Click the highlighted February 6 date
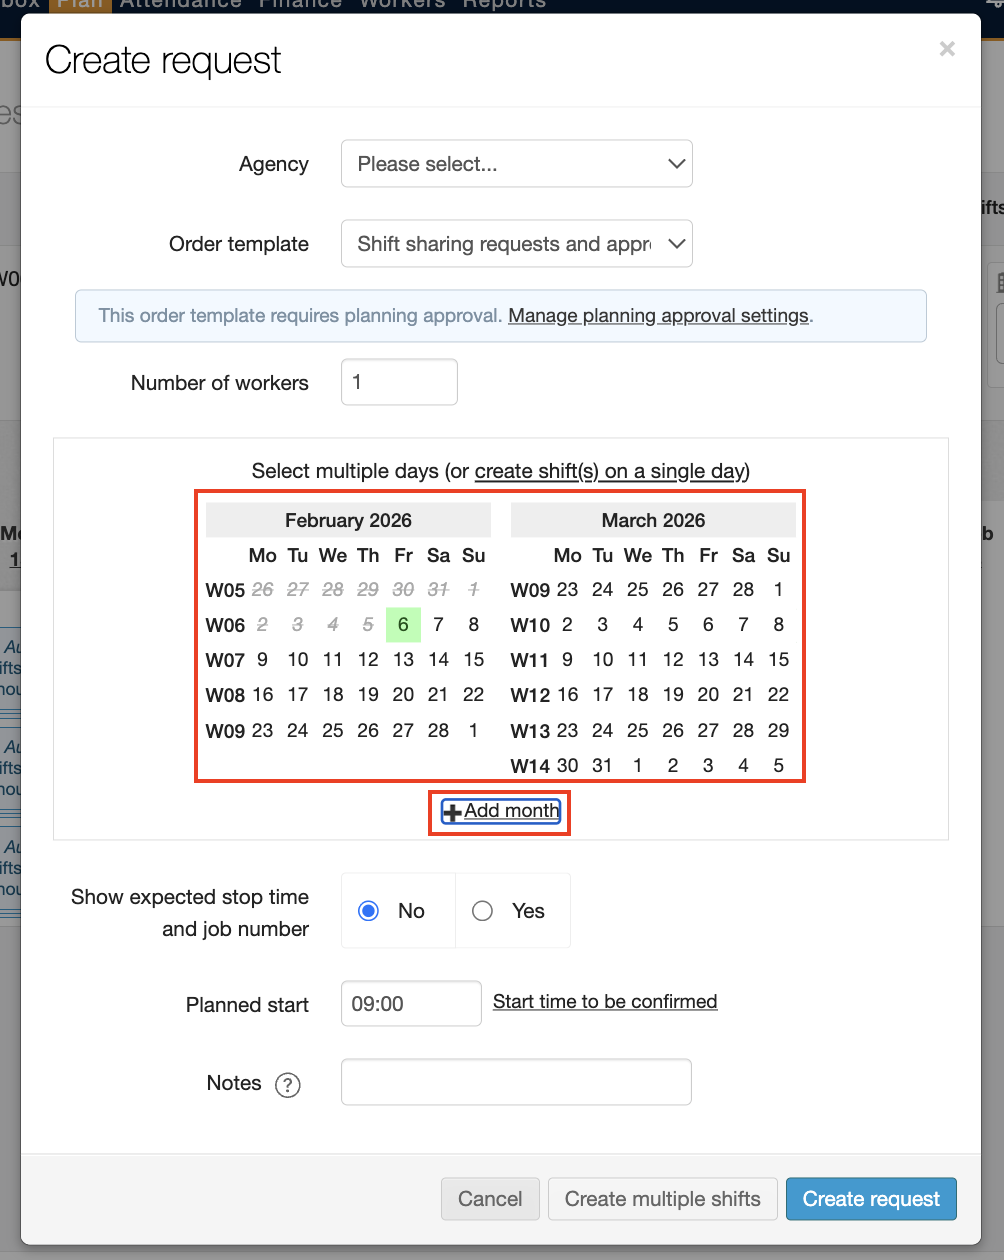Viewport: 1004px width, 1260px height. click(403, 624)
